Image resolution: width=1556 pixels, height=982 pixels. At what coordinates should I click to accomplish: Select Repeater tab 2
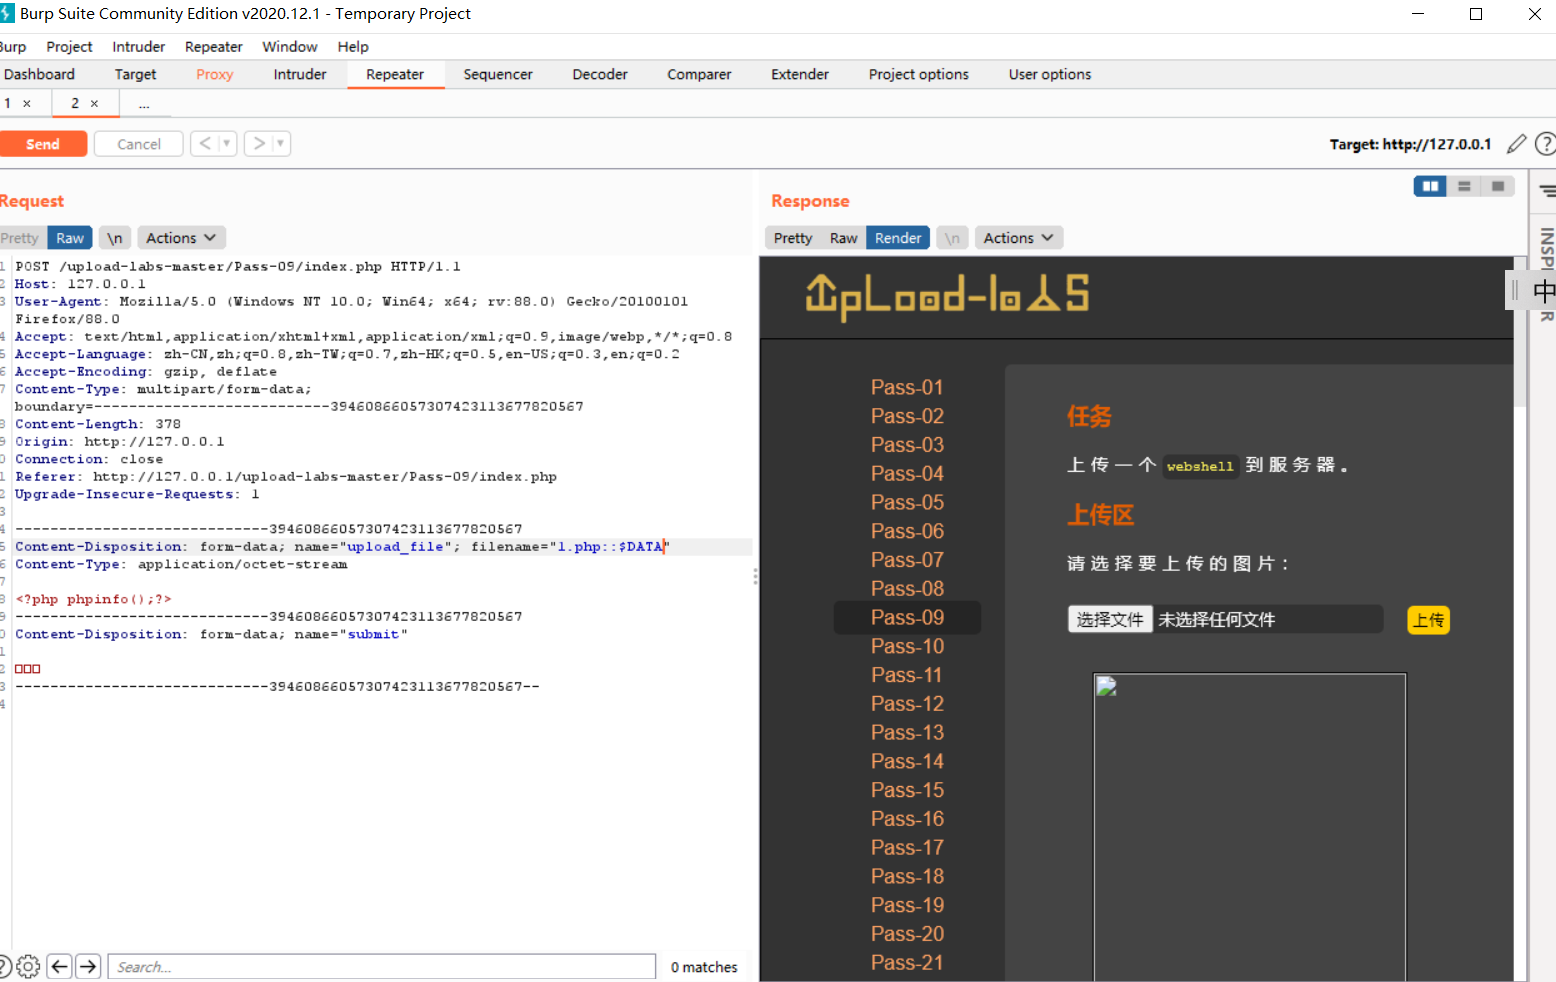point(75,103)
